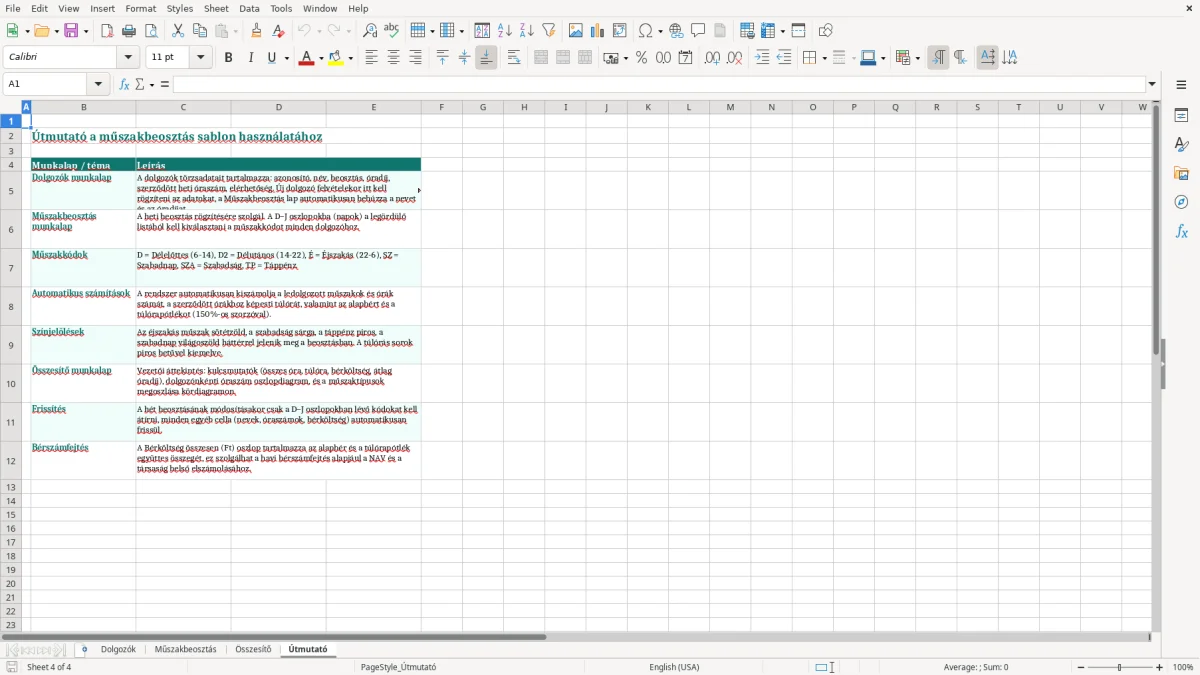This screenshot has height=675, width=1200.
Task: Toggle Center Horizontally alignment
Action: pos(393,58)
